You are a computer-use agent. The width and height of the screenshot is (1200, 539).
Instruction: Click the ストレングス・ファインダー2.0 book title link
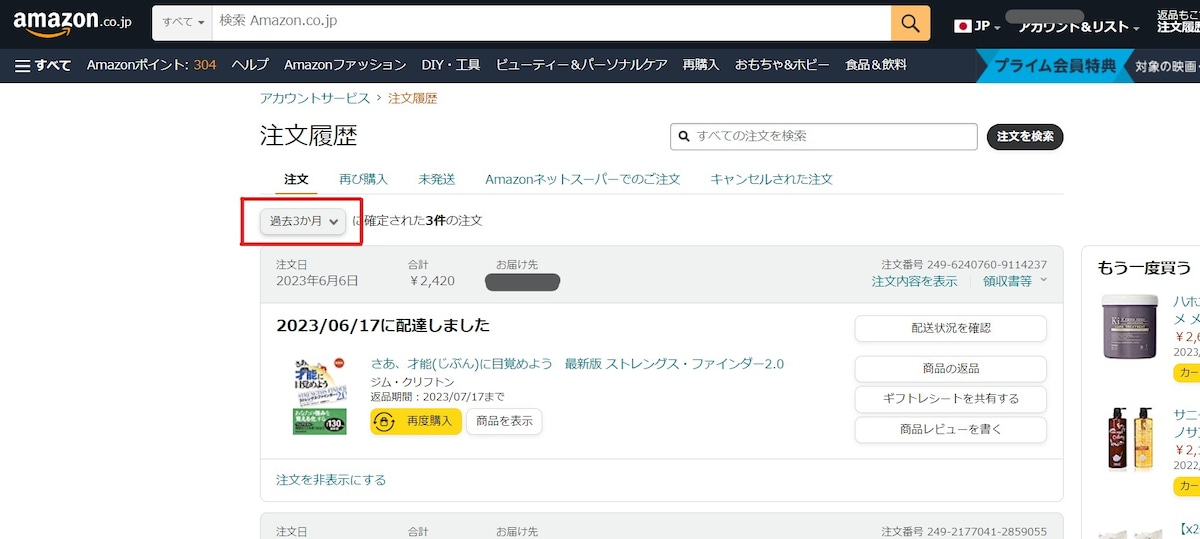click(x=577, y=363)
